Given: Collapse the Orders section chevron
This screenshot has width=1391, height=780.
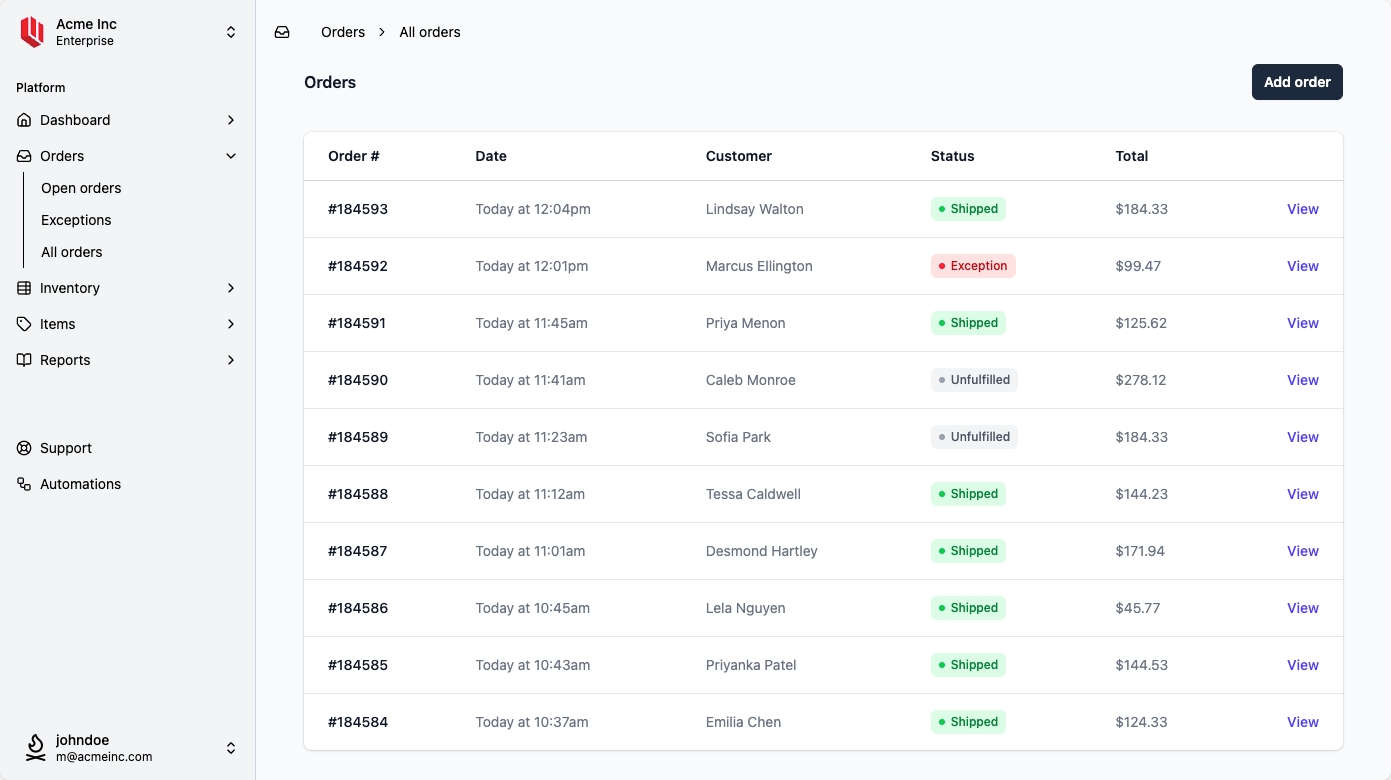Looking at the screenshot, I should point(231,156).
